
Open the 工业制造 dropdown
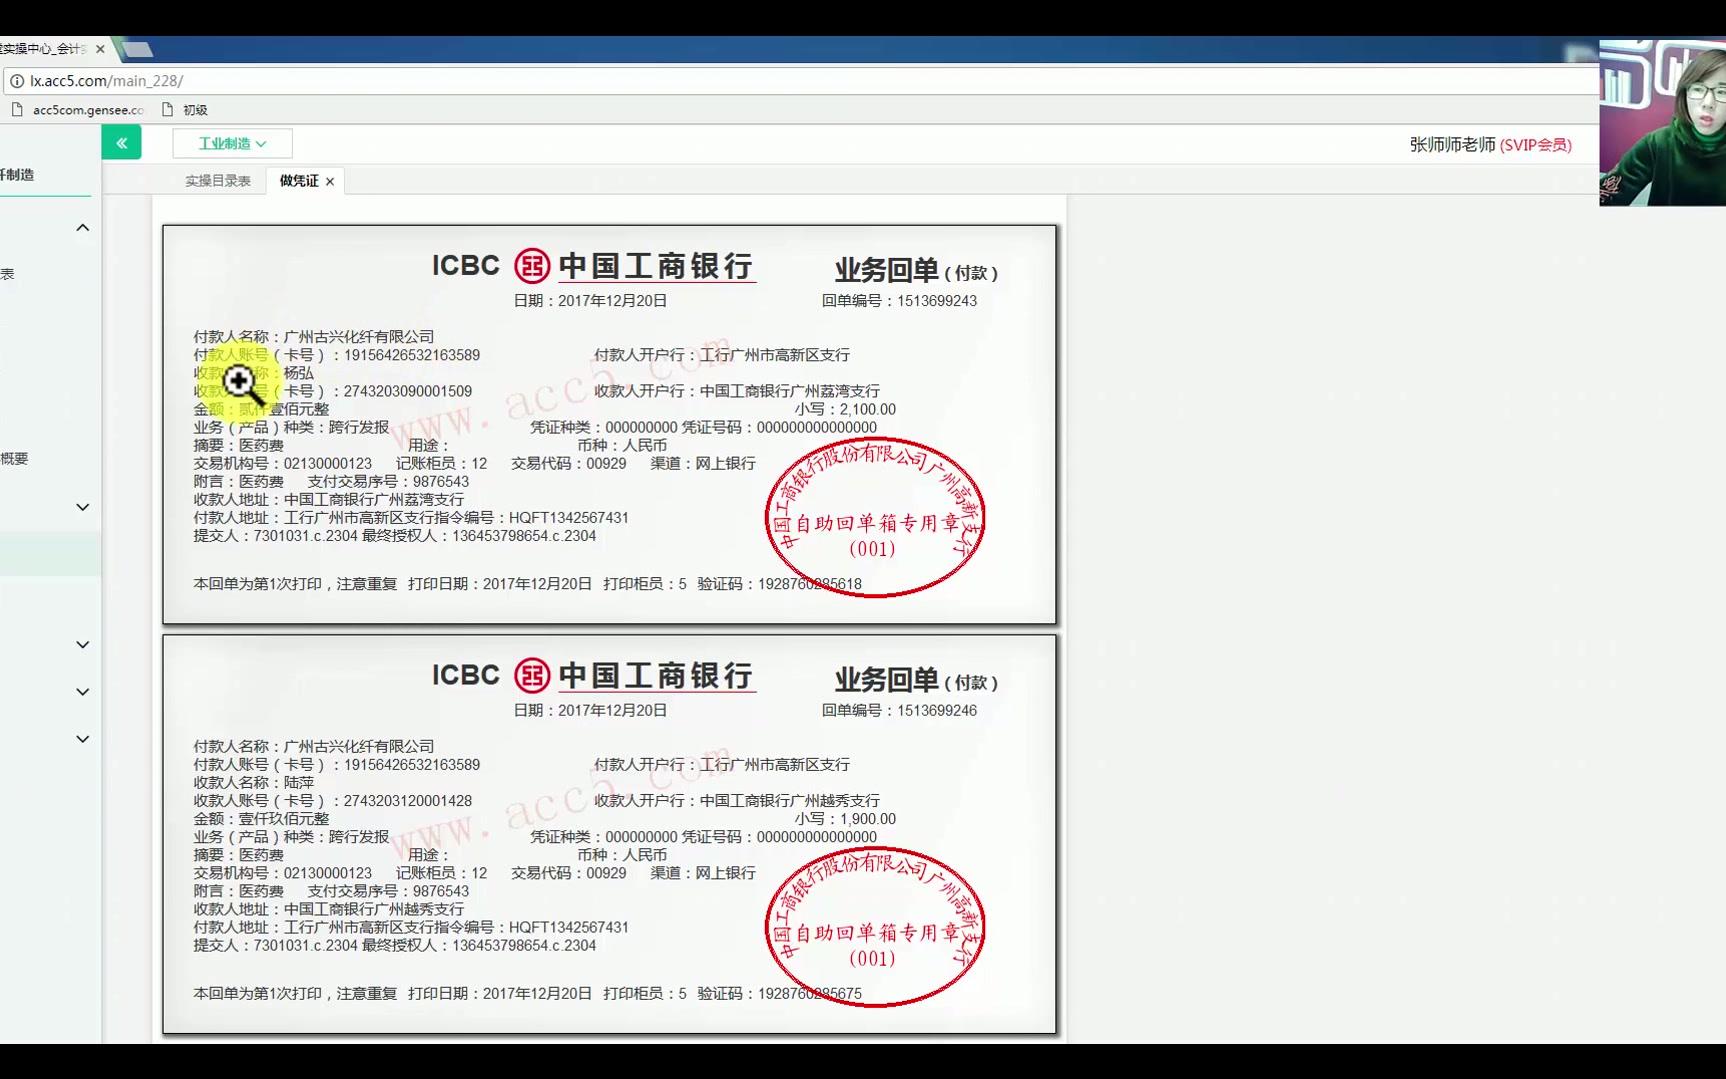232,142
